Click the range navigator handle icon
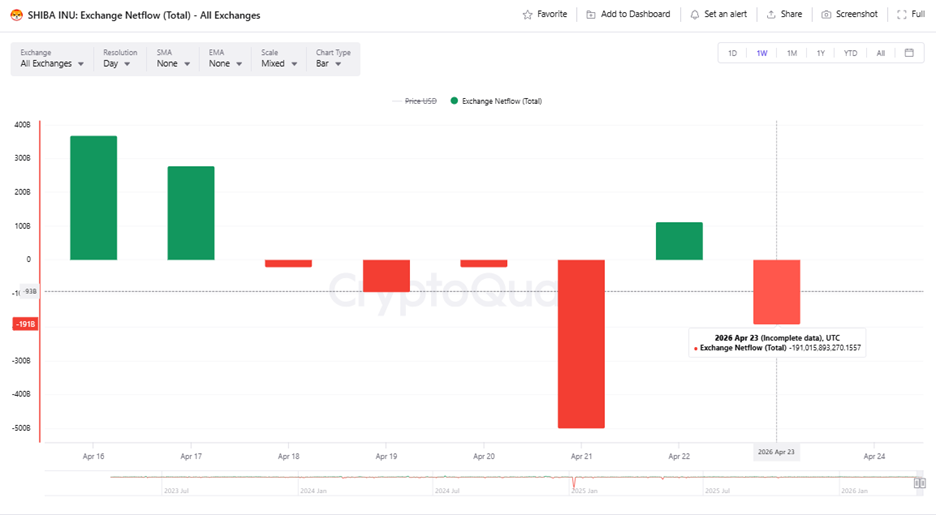 click(x=920, y=483)
